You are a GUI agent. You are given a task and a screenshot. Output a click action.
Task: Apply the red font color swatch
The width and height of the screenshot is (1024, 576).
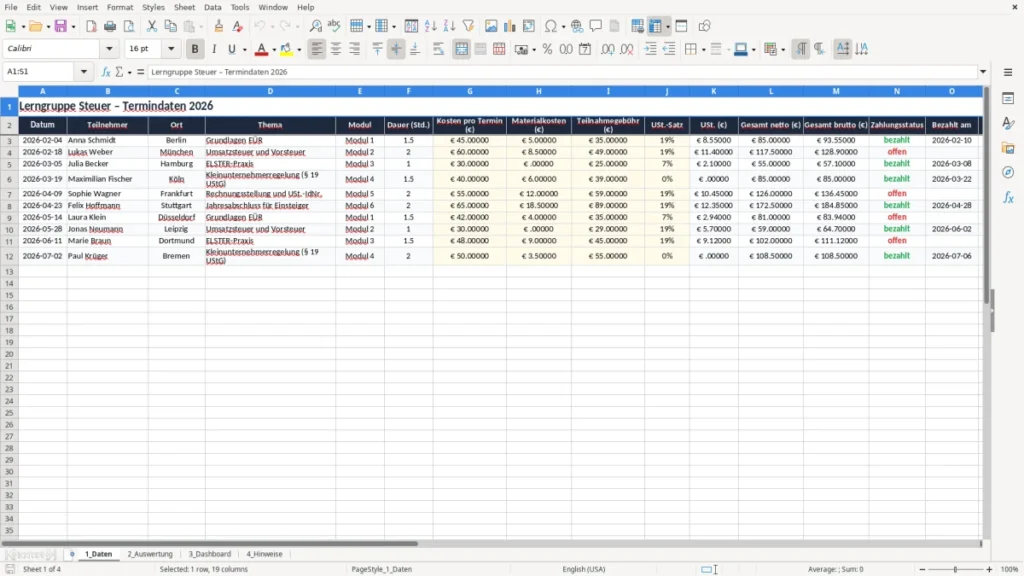point(261,49)
